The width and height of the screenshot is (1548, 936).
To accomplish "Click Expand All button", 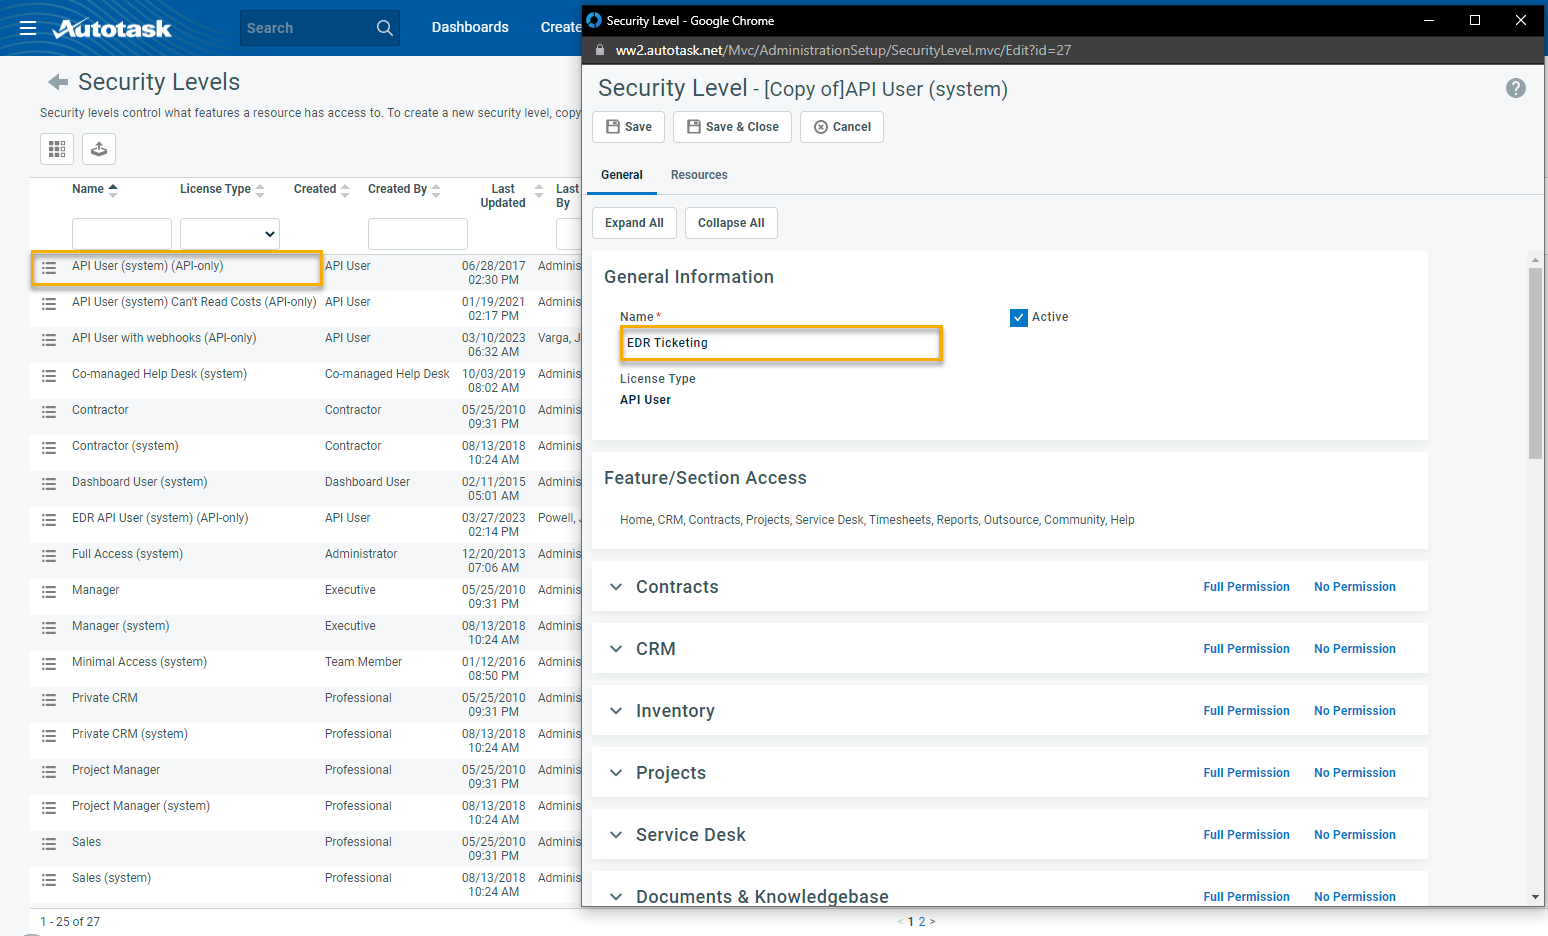I will [x=634, y=223].
